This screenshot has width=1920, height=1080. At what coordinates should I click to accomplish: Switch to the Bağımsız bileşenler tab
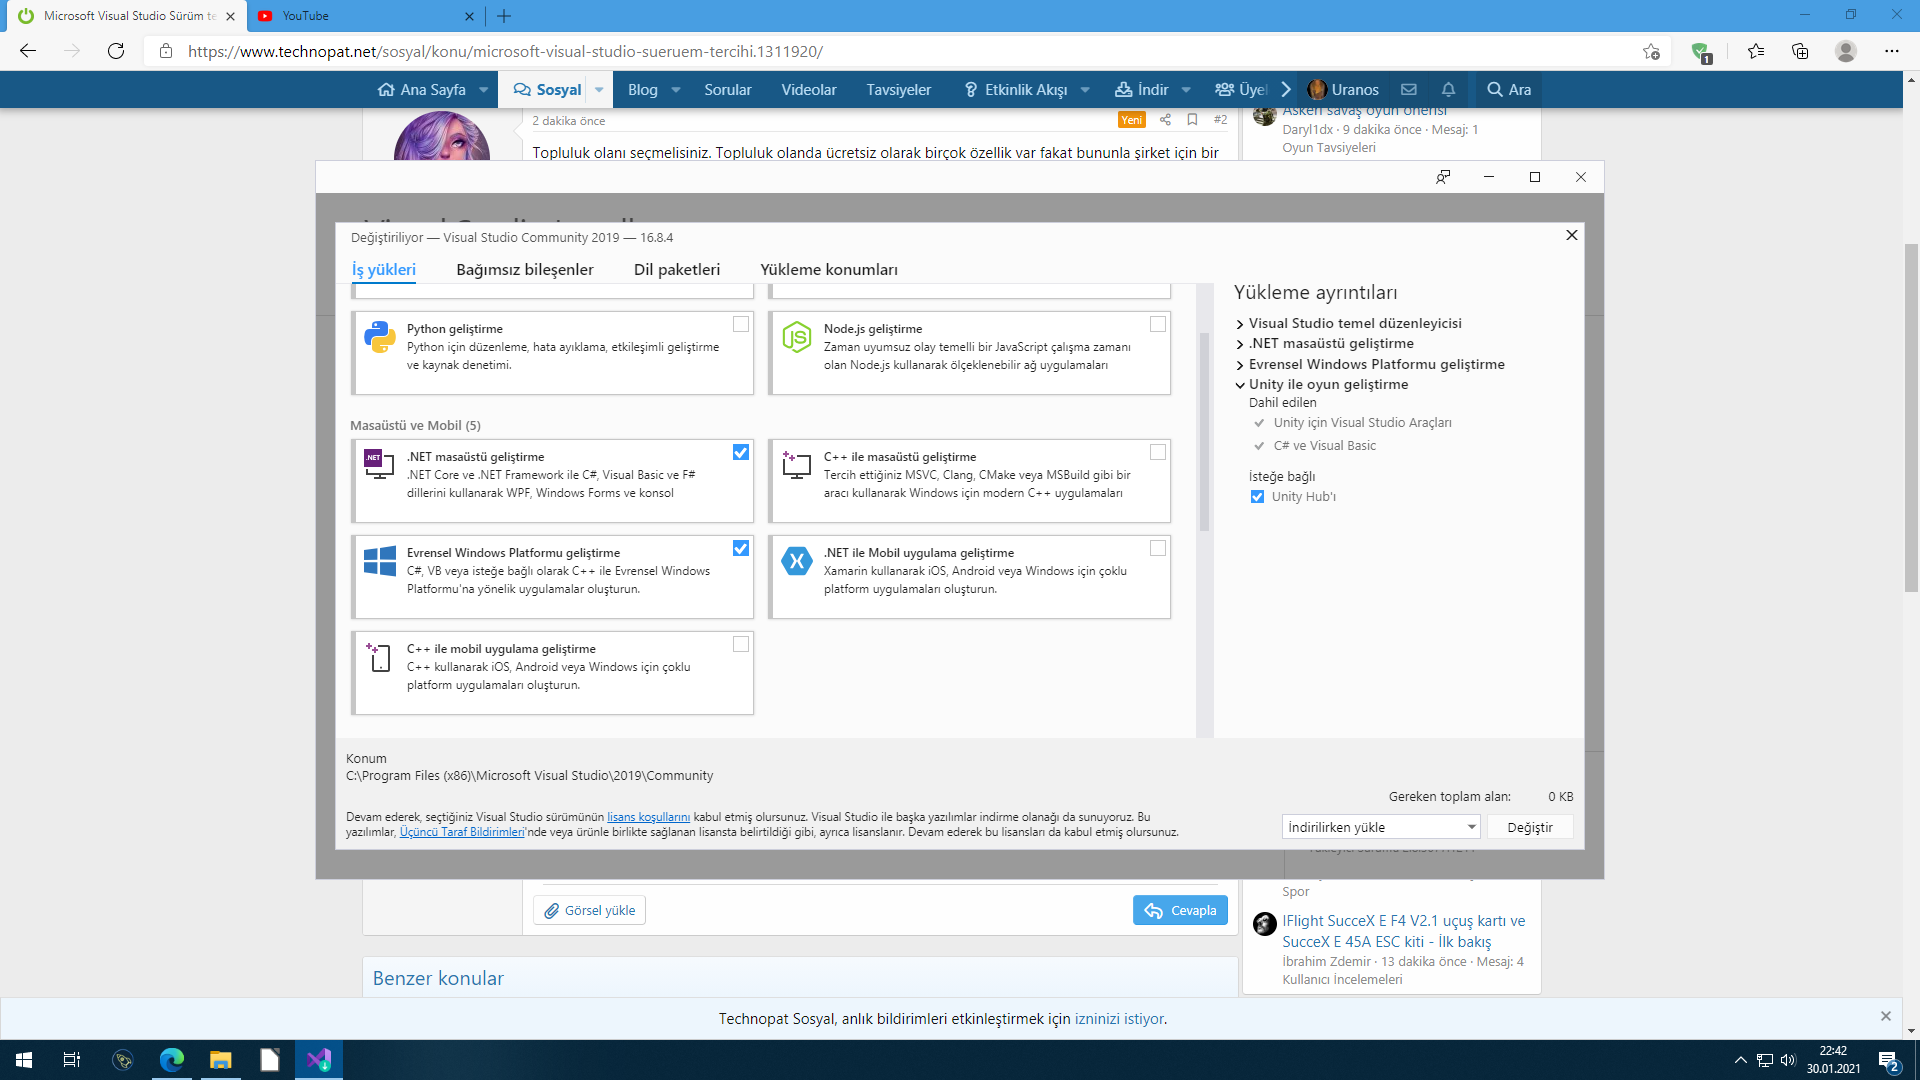pos(524,270)
